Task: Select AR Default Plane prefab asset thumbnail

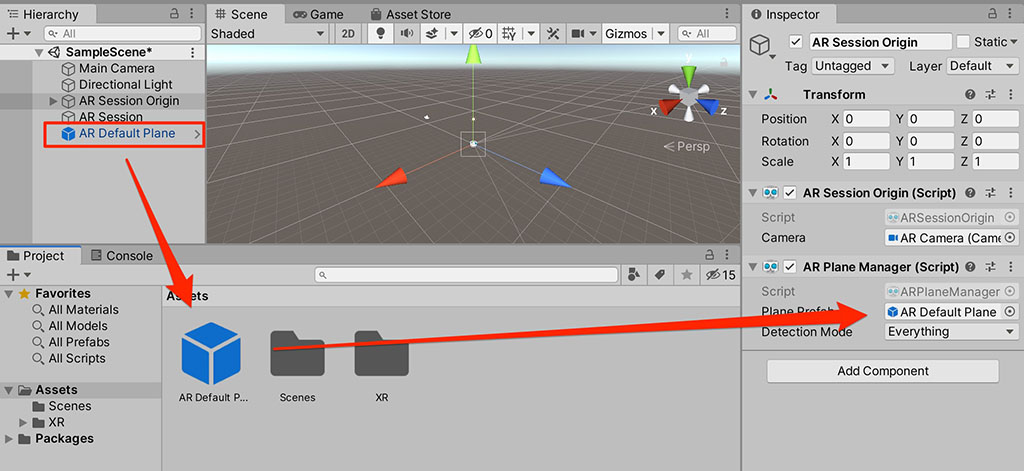Action: point(211,353)
